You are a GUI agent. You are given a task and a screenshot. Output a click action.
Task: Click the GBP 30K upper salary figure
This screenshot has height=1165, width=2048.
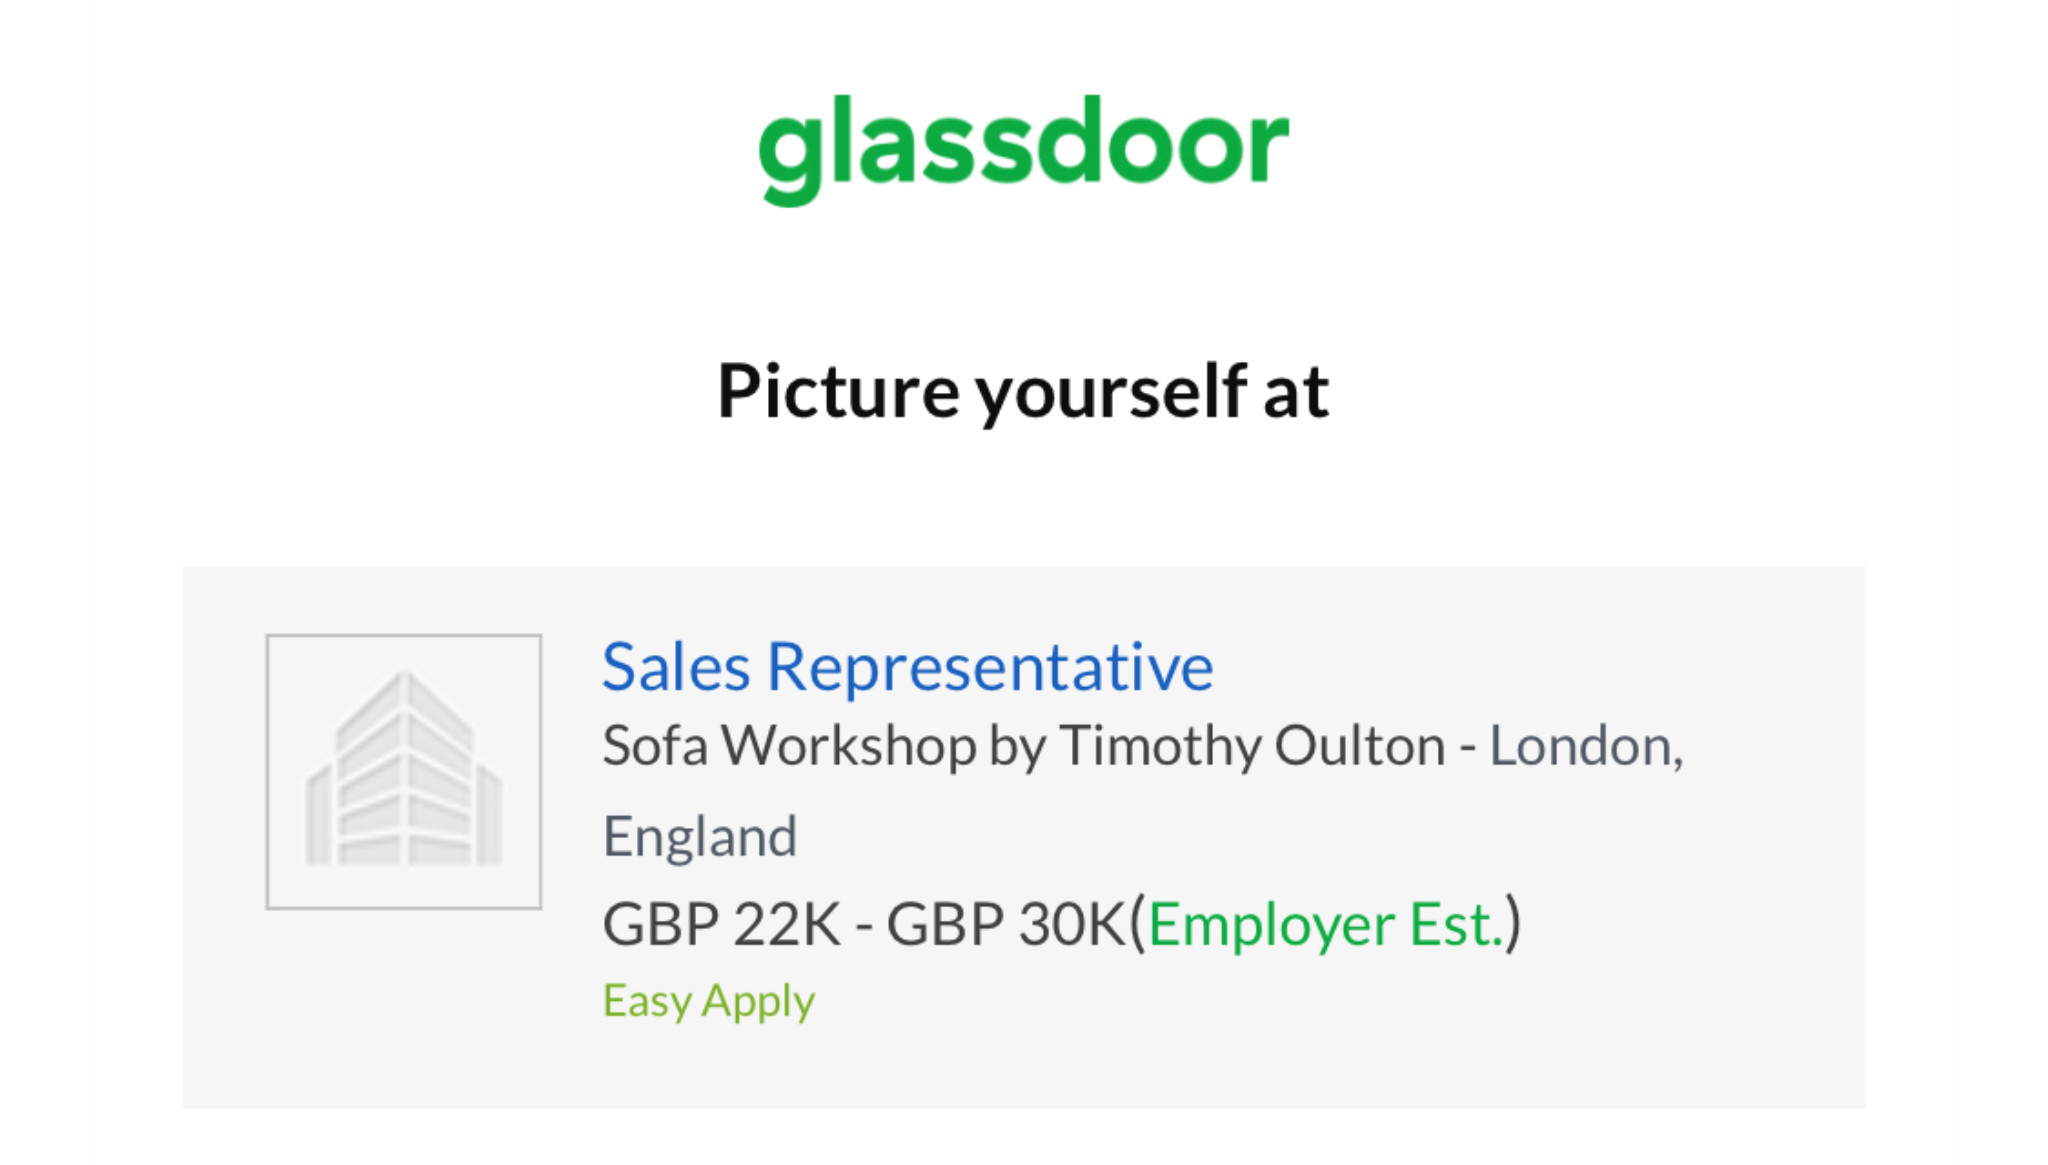click(1007, 924)
